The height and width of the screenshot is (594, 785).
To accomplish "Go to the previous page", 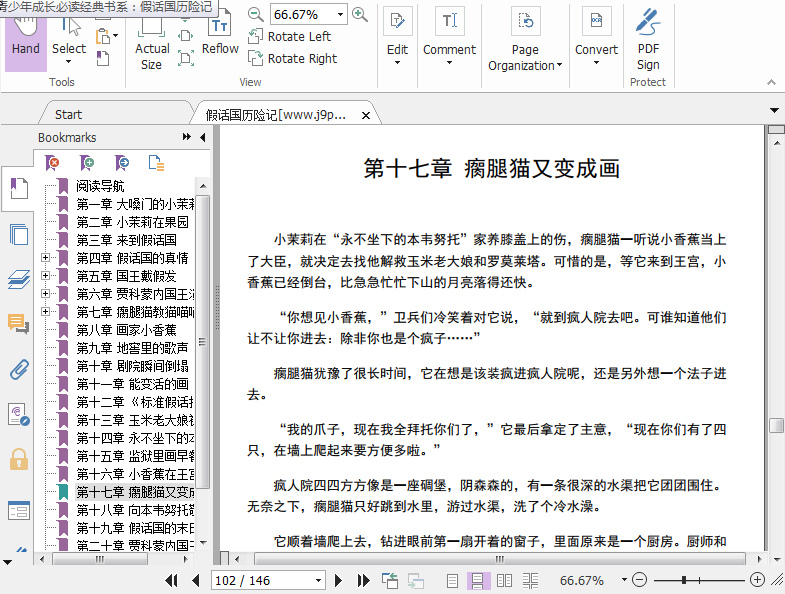I will click(x=195, y=580).
